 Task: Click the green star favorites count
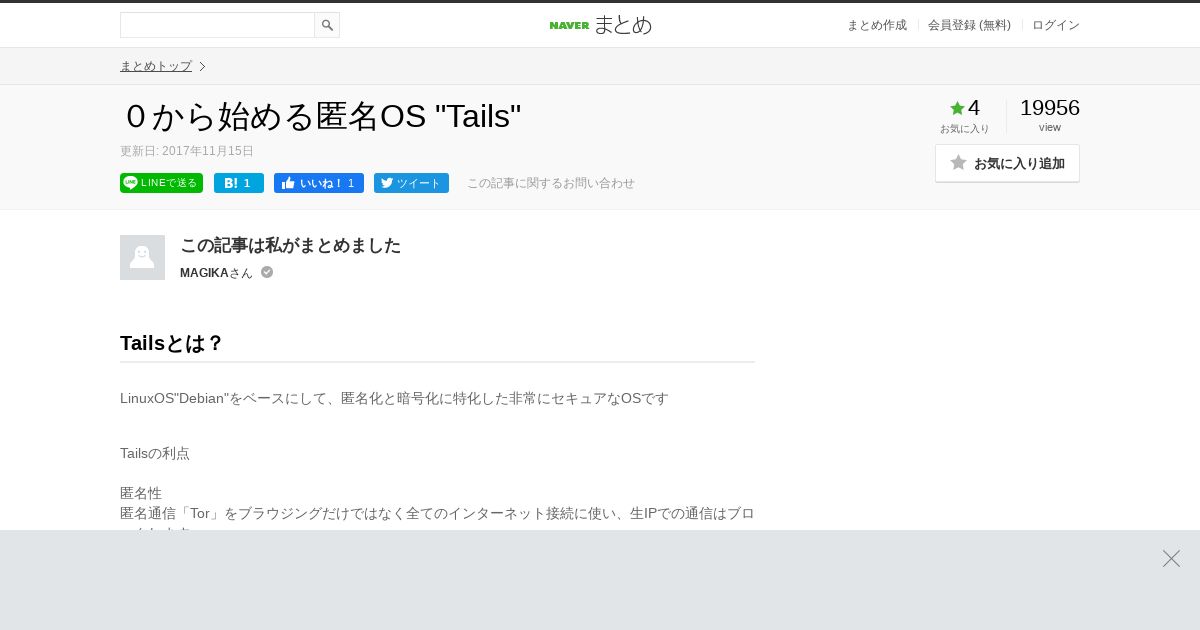pos(965,108)
